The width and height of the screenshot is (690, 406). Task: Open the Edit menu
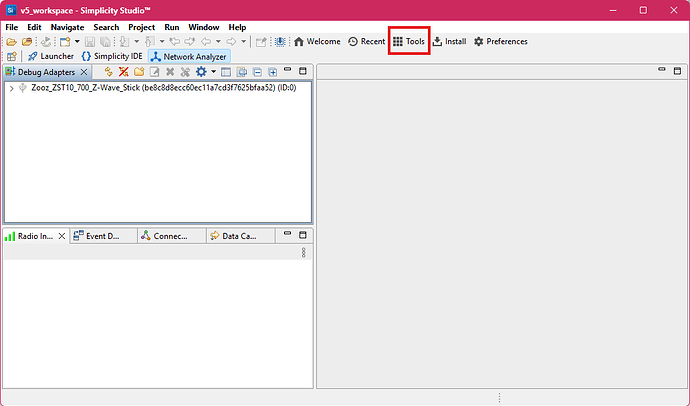pos(34,27)
